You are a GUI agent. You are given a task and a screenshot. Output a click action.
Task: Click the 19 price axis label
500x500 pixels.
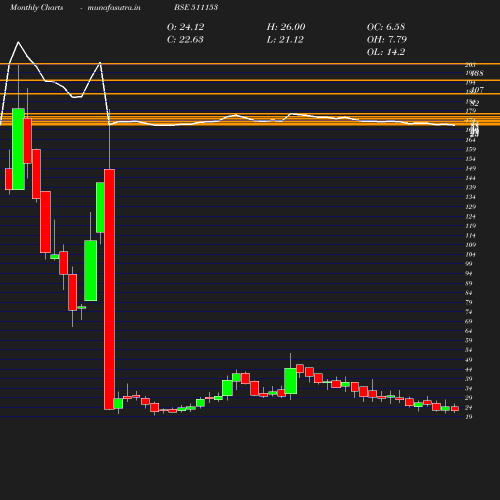(469, 417)
